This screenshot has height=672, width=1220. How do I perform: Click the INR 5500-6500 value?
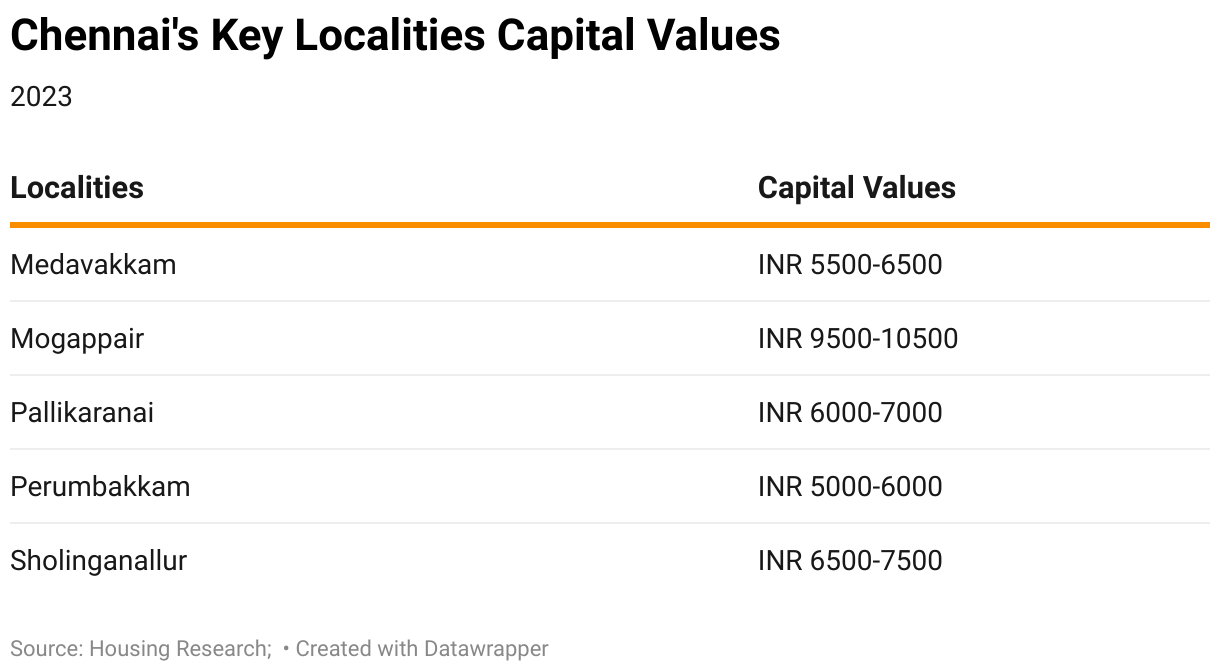point(850,265)
